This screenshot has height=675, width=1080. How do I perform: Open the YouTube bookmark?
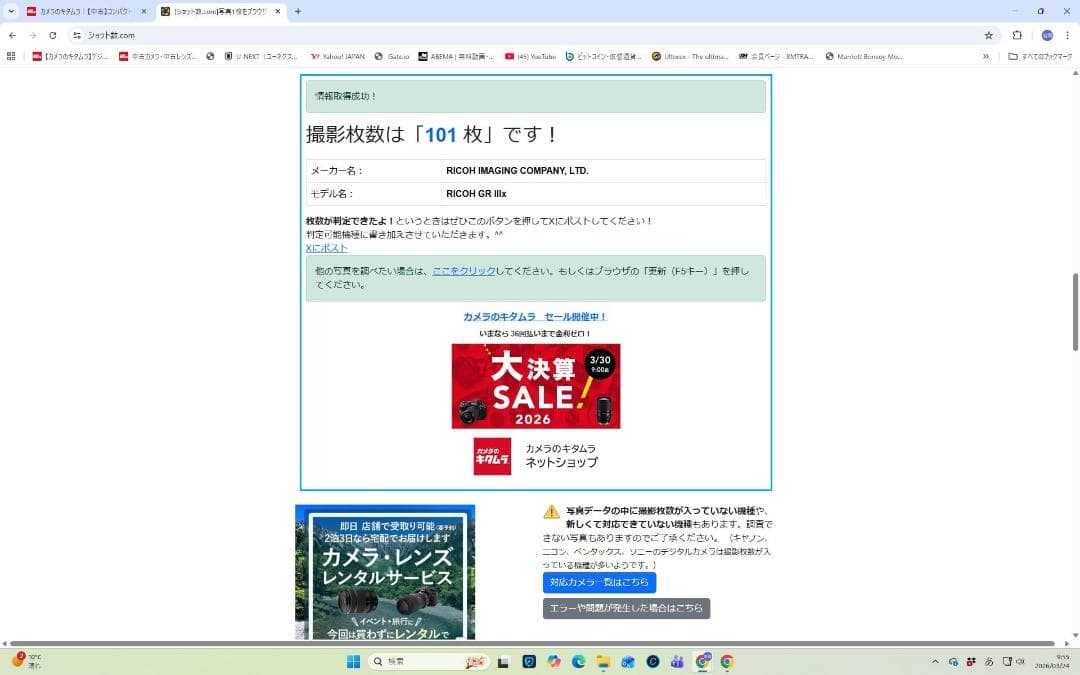click(x=530, y=56)
